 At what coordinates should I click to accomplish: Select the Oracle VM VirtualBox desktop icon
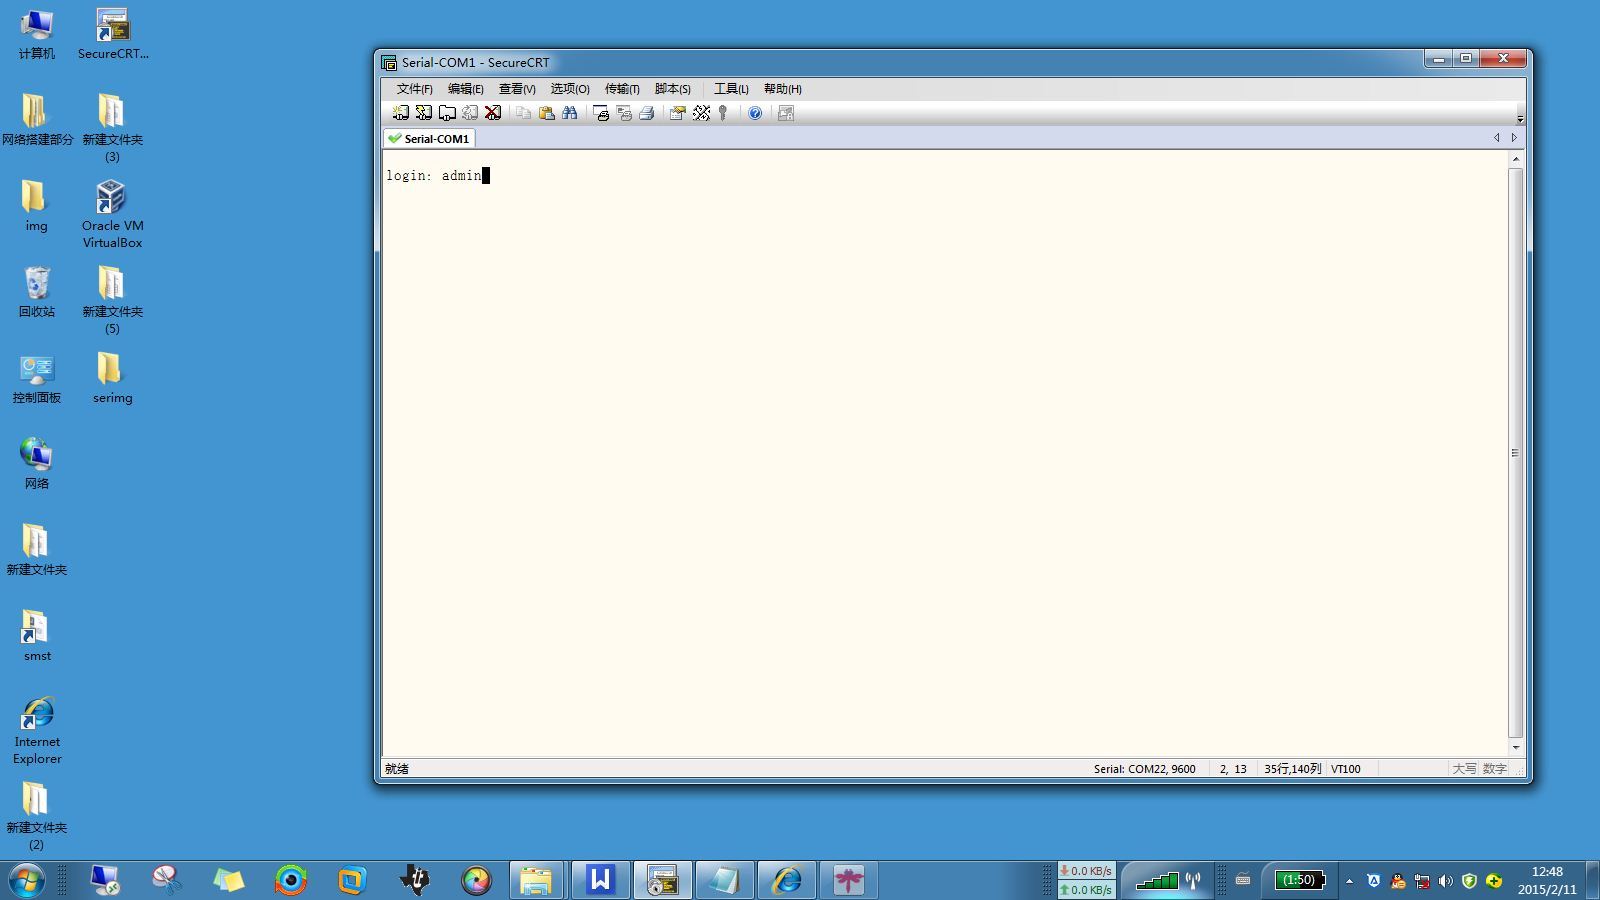[113, 214]
